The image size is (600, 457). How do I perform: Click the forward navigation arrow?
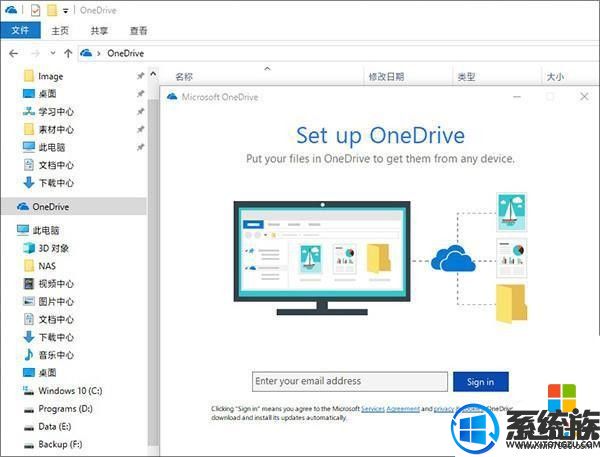35,53
